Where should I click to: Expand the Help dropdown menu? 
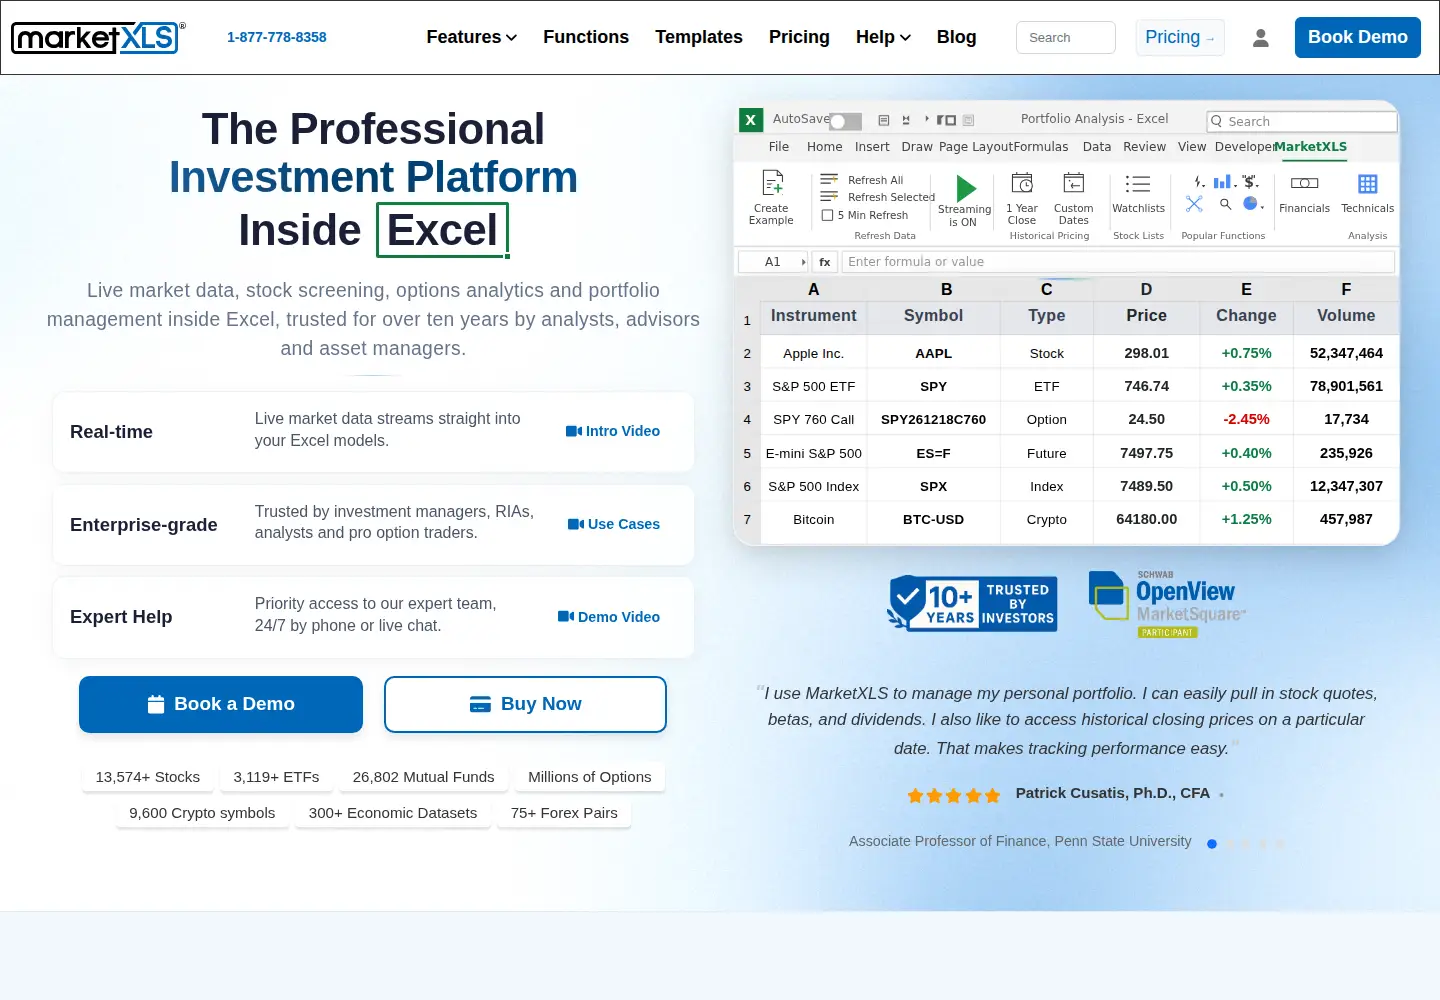[x=884, y=37]
